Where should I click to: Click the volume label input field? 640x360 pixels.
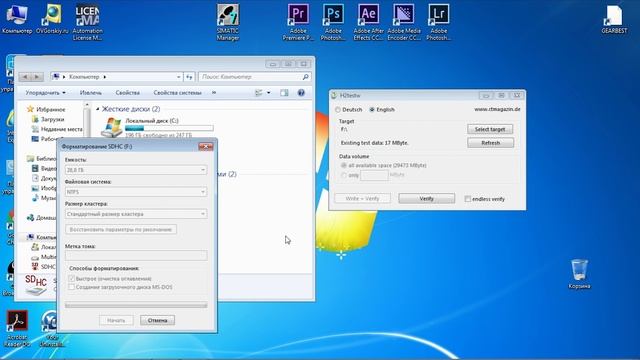pyautogui.click(x=136, y=256)
